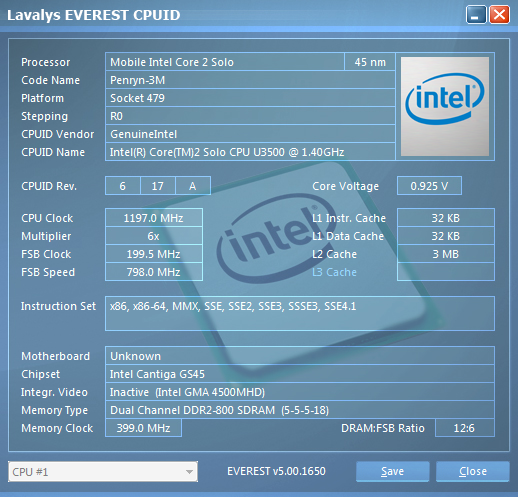Click the L2 Cache 3 MB field
This screenshot has height=497, width=518.
click(x=446, y=254)
